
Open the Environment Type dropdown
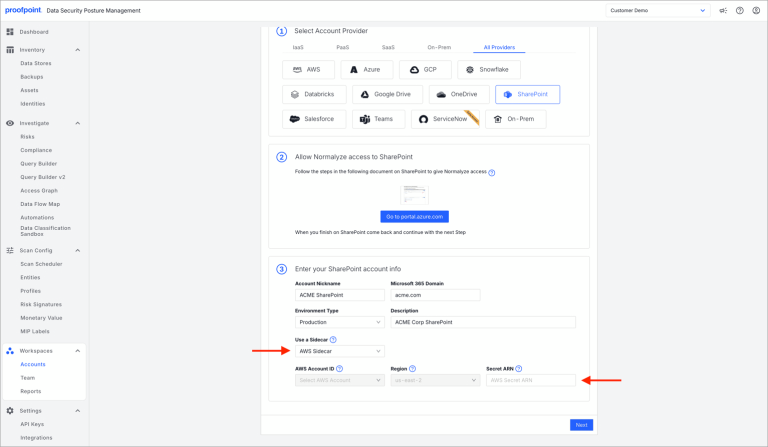point(339,322)
